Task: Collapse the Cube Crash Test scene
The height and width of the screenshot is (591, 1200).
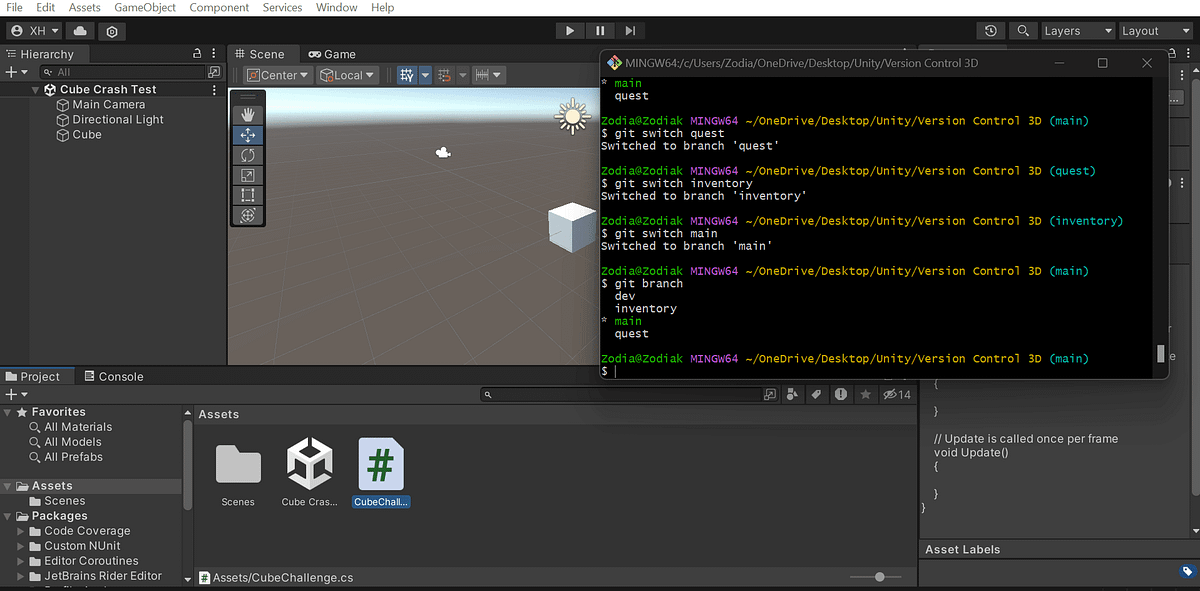Action: [x=36, y=89]
